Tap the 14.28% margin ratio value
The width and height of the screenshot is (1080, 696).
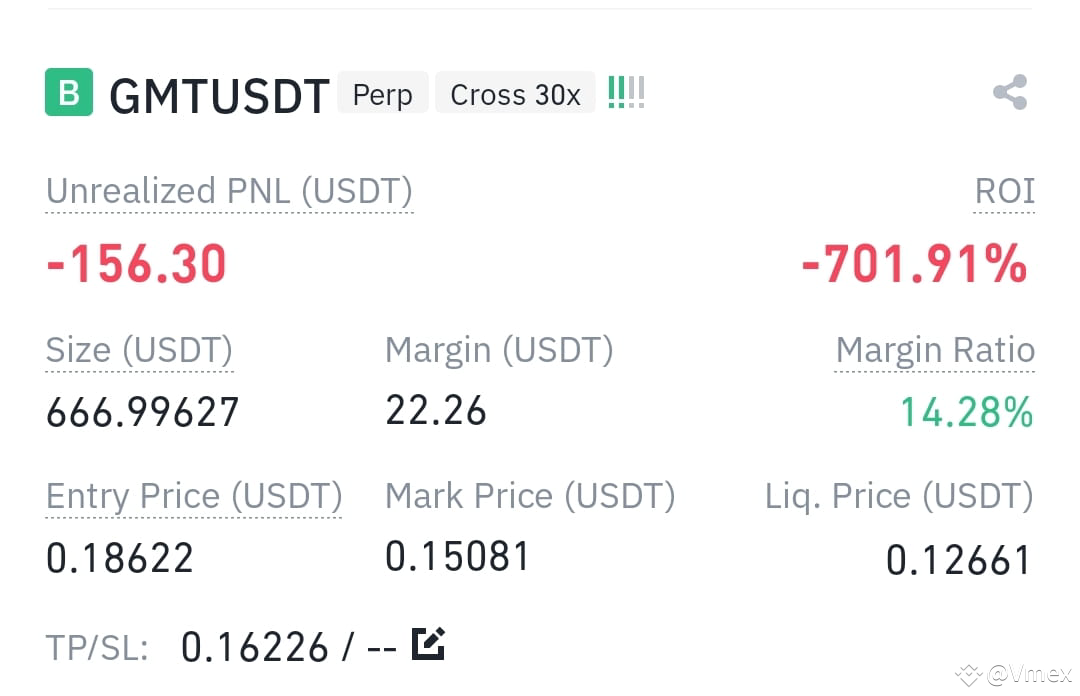click(x=966, y=412)
